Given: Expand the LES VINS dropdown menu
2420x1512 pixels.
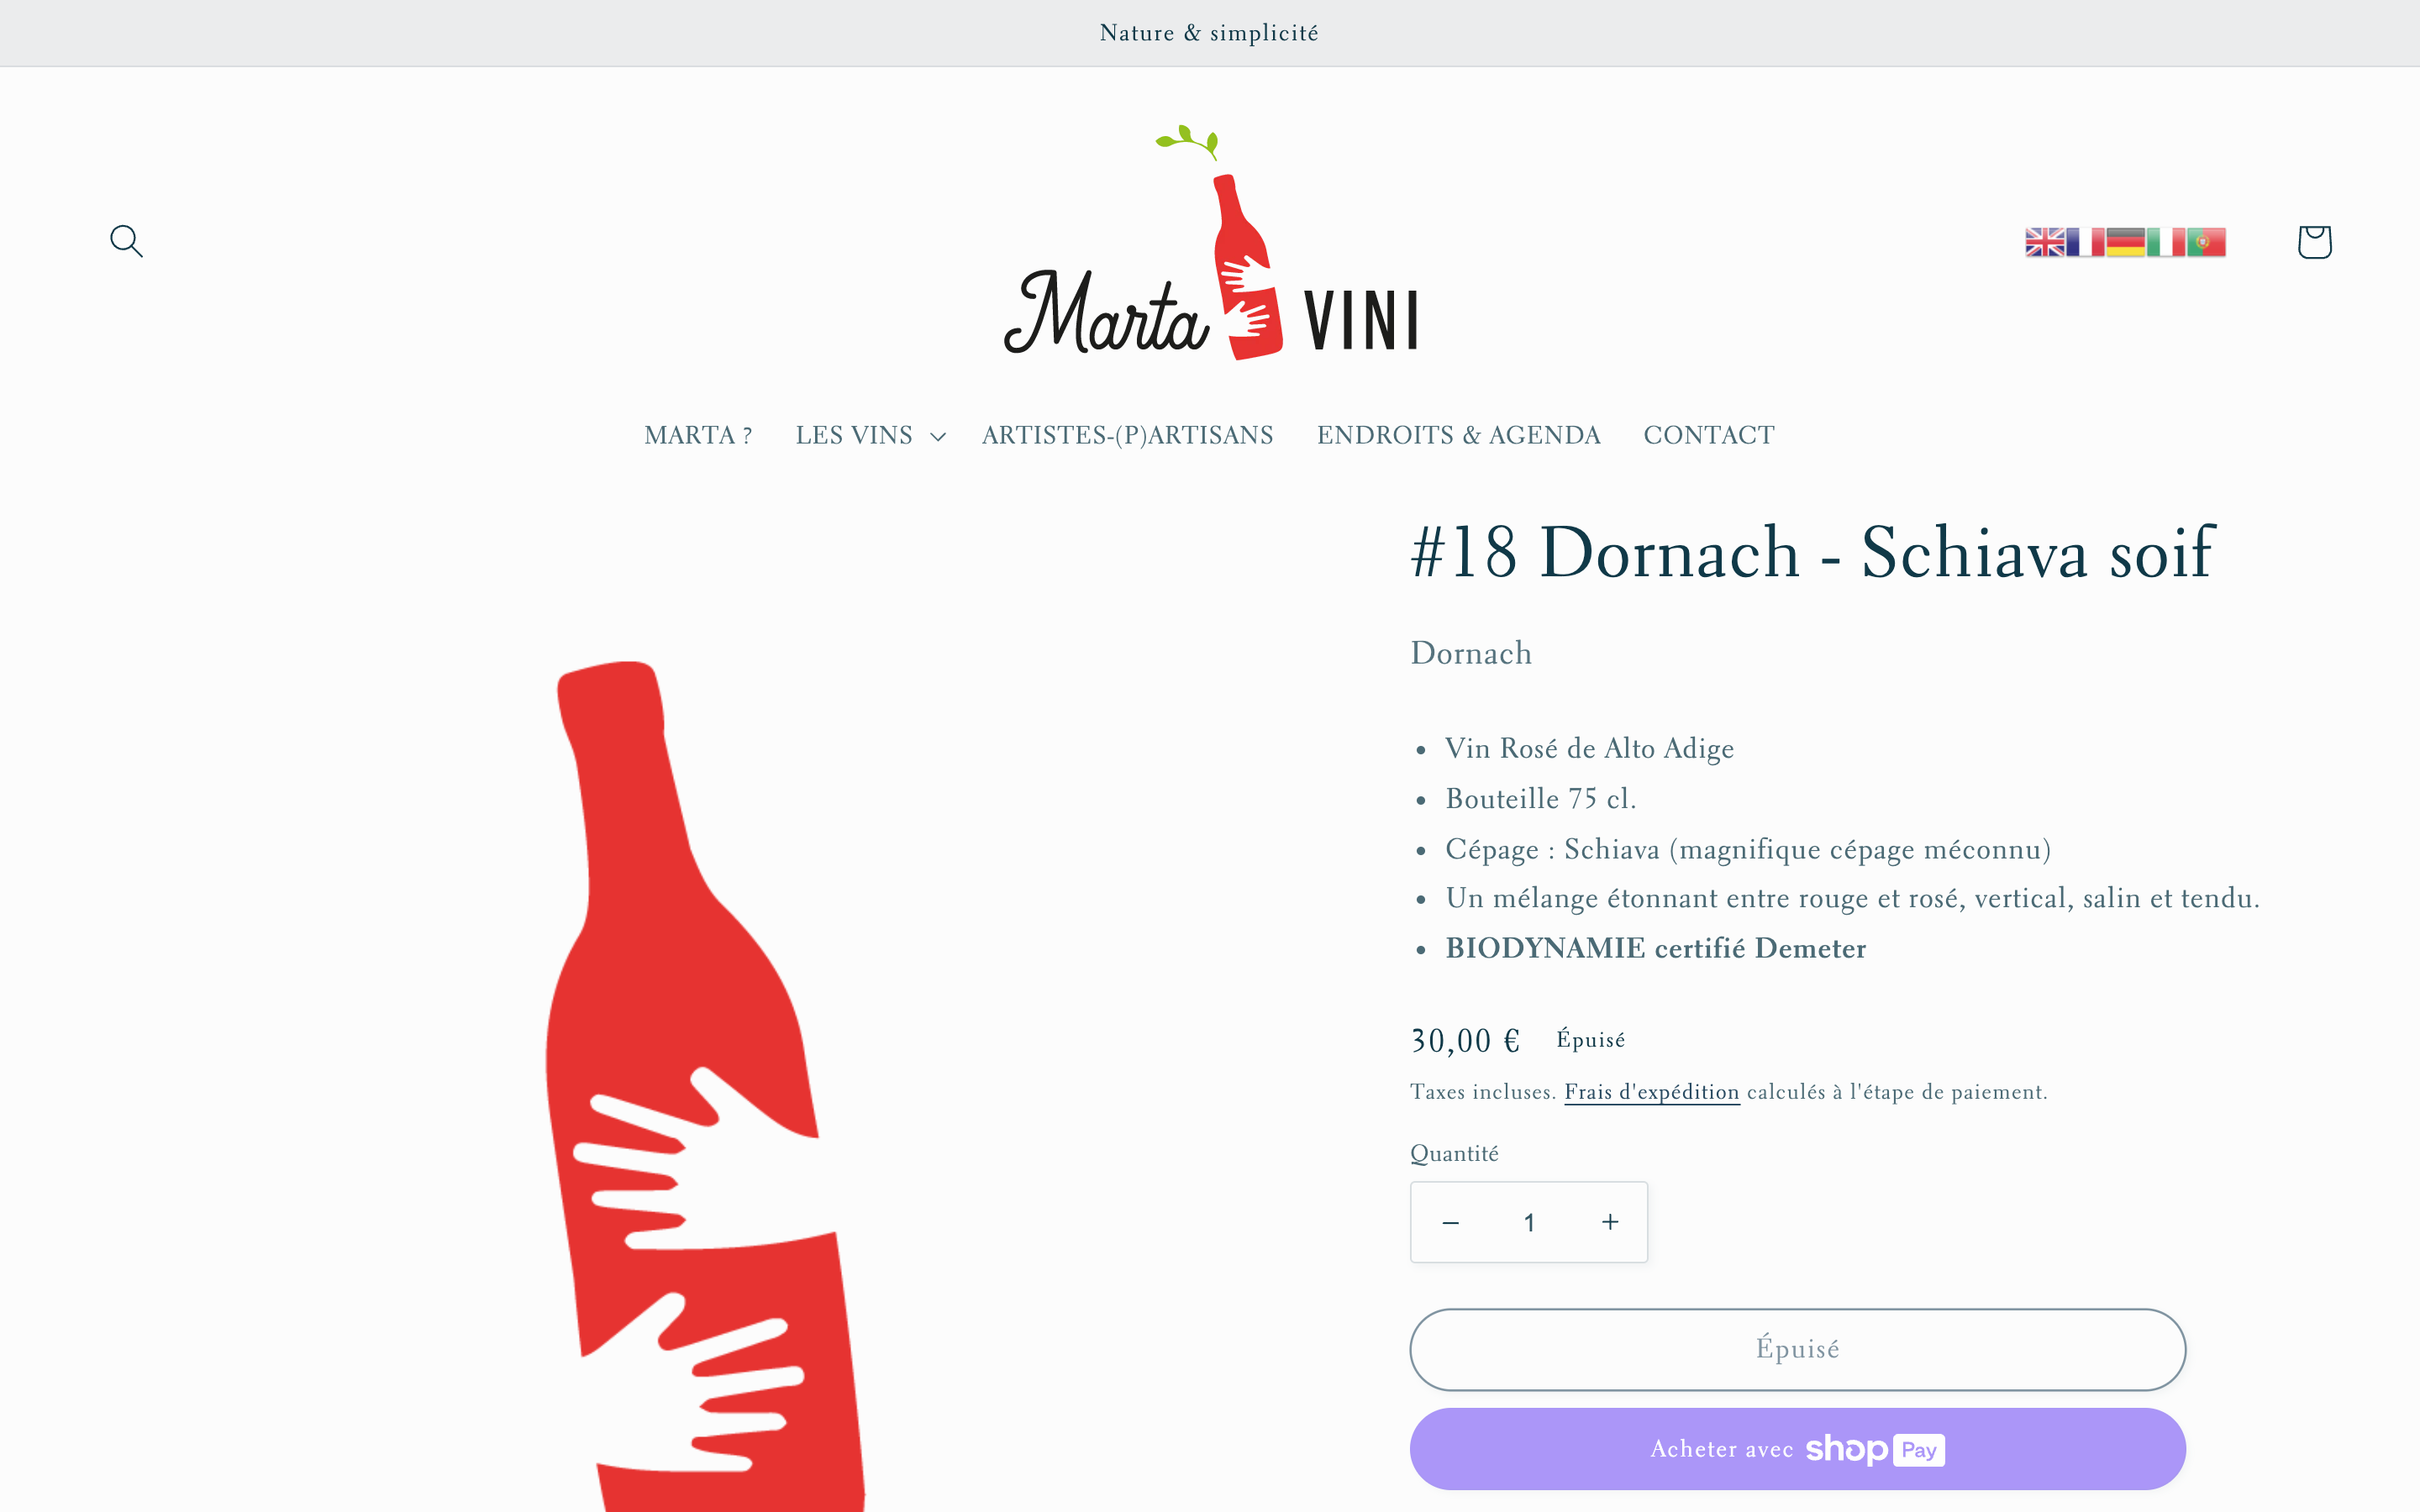Looking at the screenshot, I should coord(870,435).
